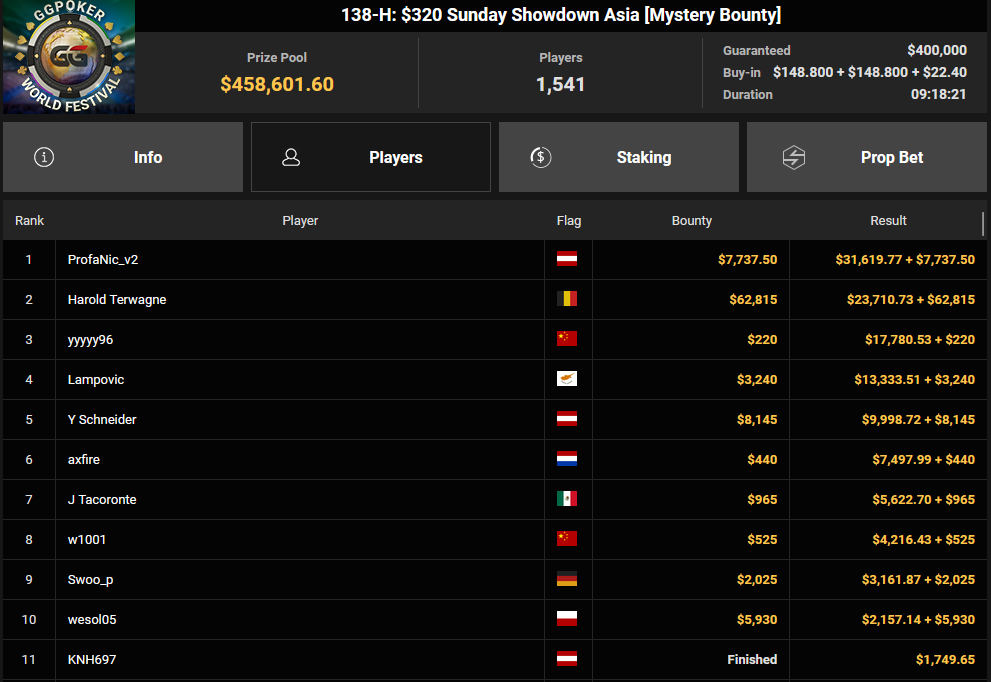
Task: Click the $400,000 guaranteed value
Action: pos(937,50)
